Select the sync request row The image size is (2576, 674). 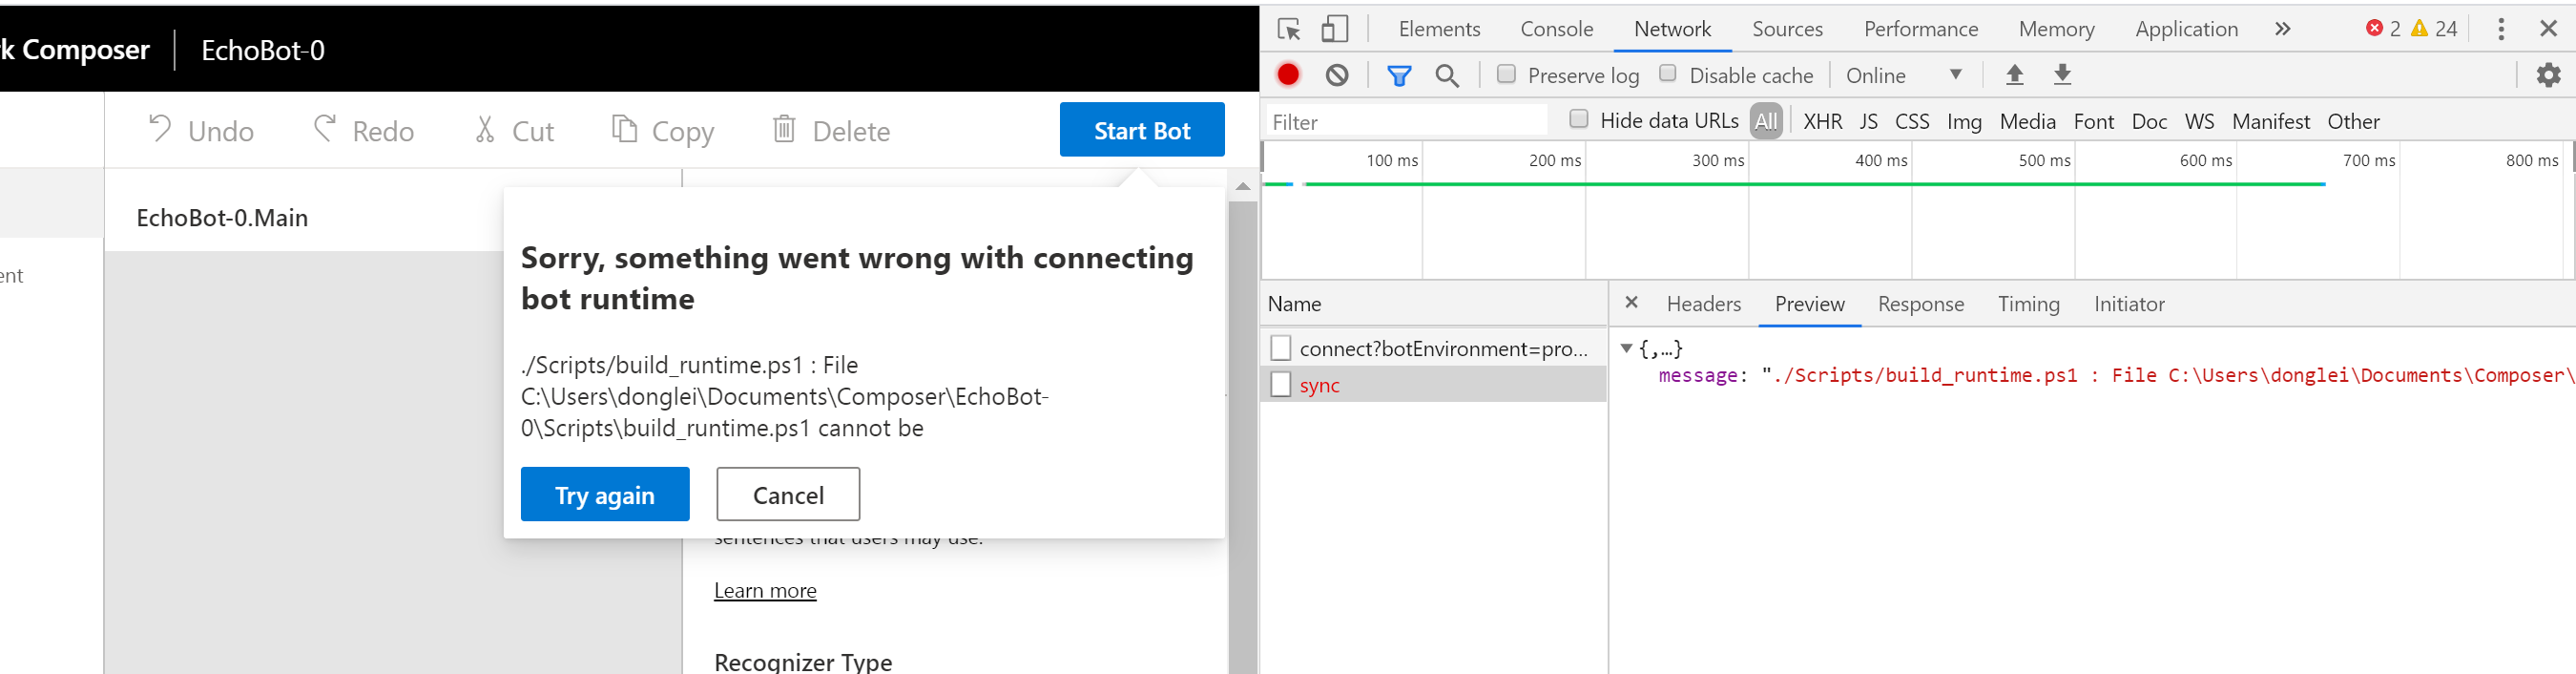tap(1433, 385)
